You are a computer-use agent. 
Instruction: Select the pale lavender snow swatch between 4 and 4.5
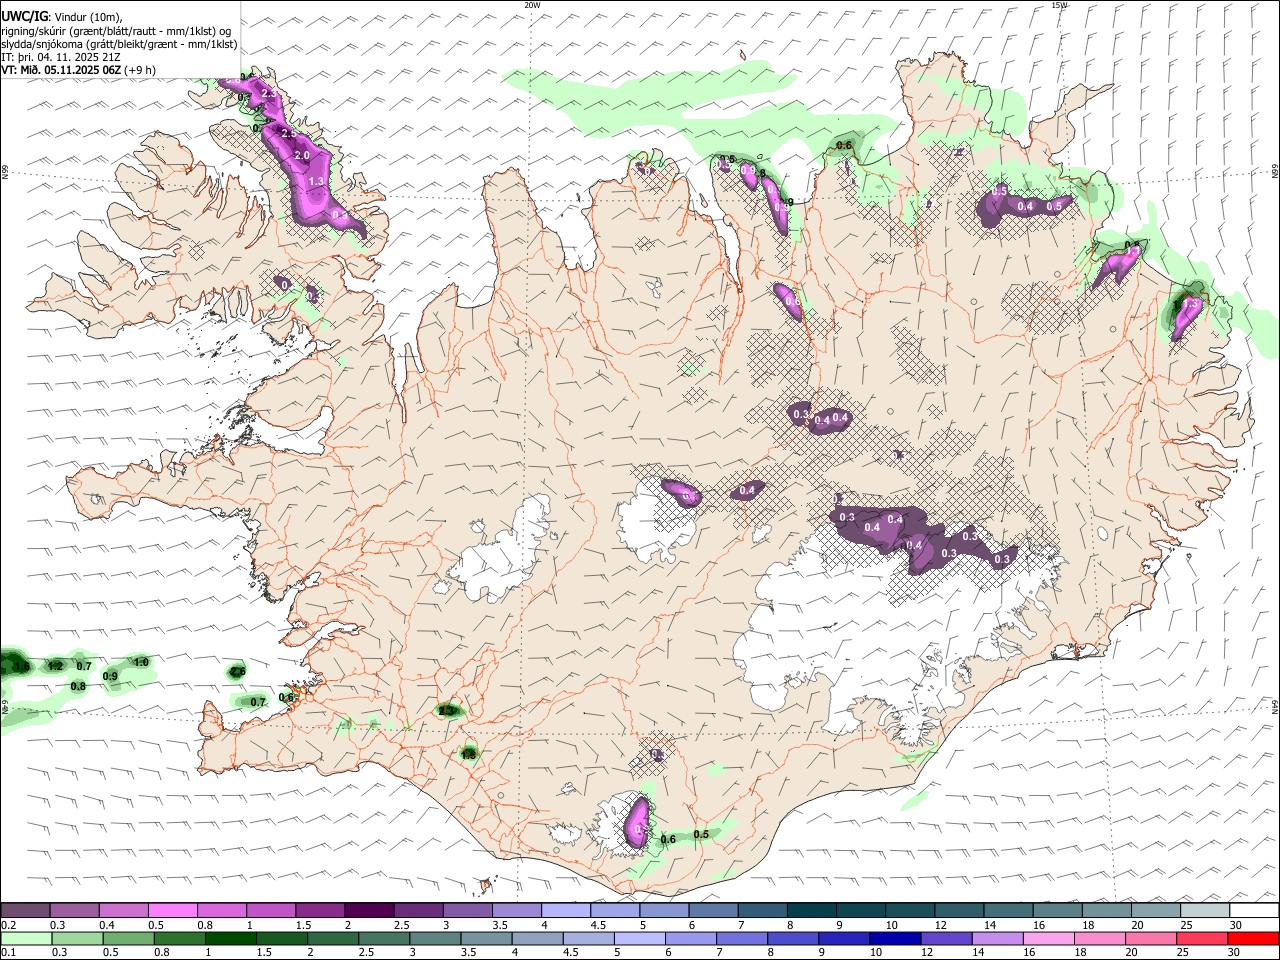tap(566, 911)
